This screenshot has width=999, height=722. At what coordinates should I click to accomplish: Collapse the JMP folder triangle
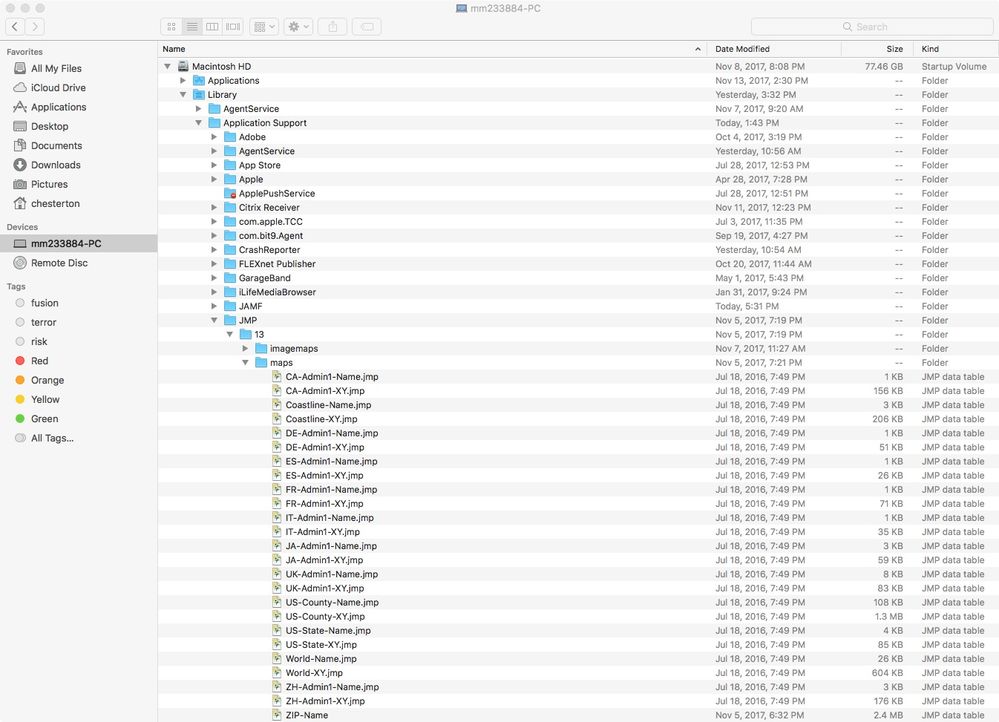[x=214, y=320]
